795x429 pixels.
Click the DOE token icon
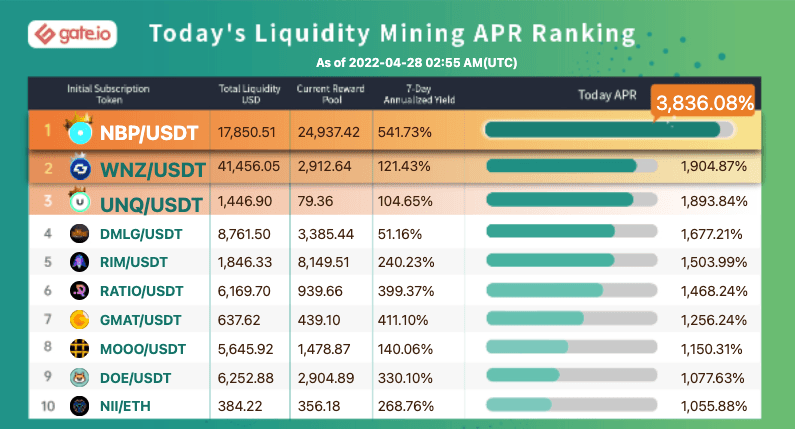click(x=79, y=378)
